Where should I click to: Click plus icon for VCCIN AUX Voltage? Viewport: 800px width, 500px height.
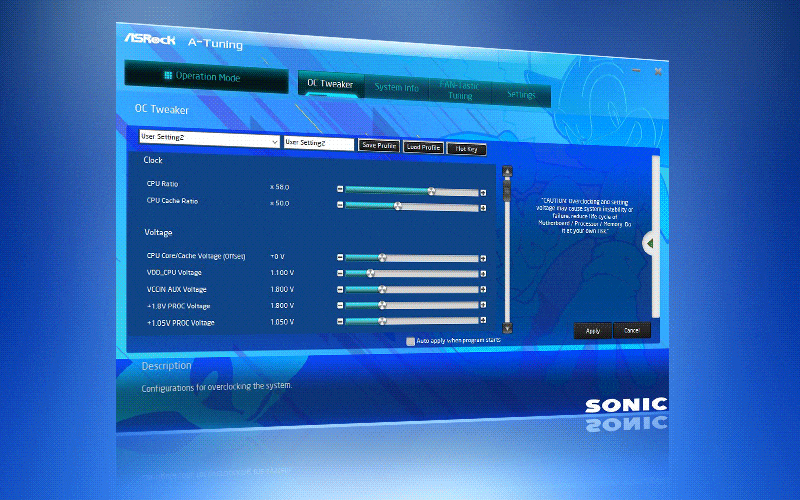tap(484, 290)
